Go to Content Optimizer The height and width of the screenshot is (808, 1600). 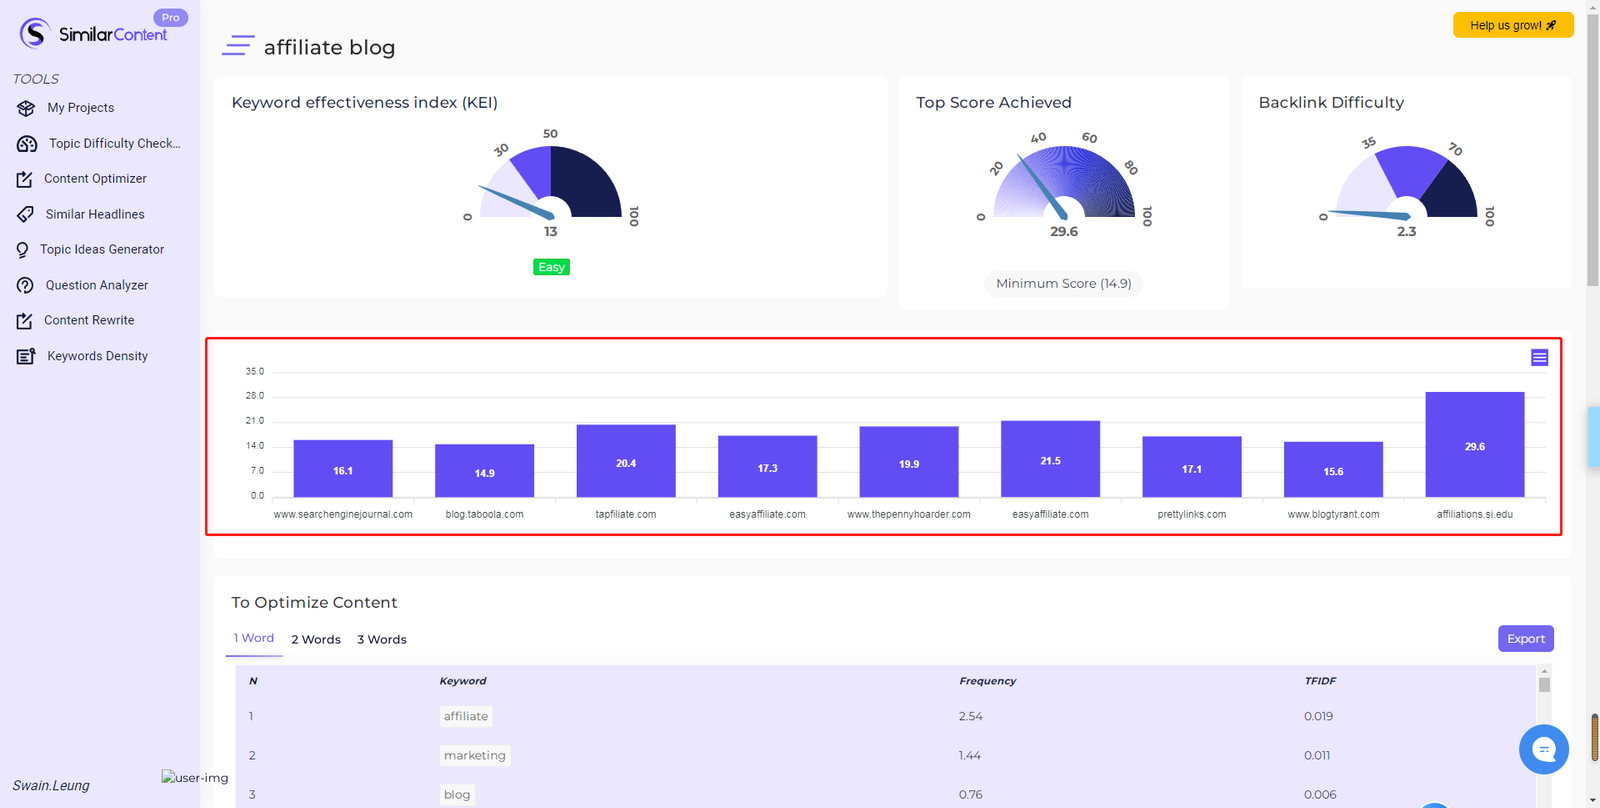(x=95, y=179)
